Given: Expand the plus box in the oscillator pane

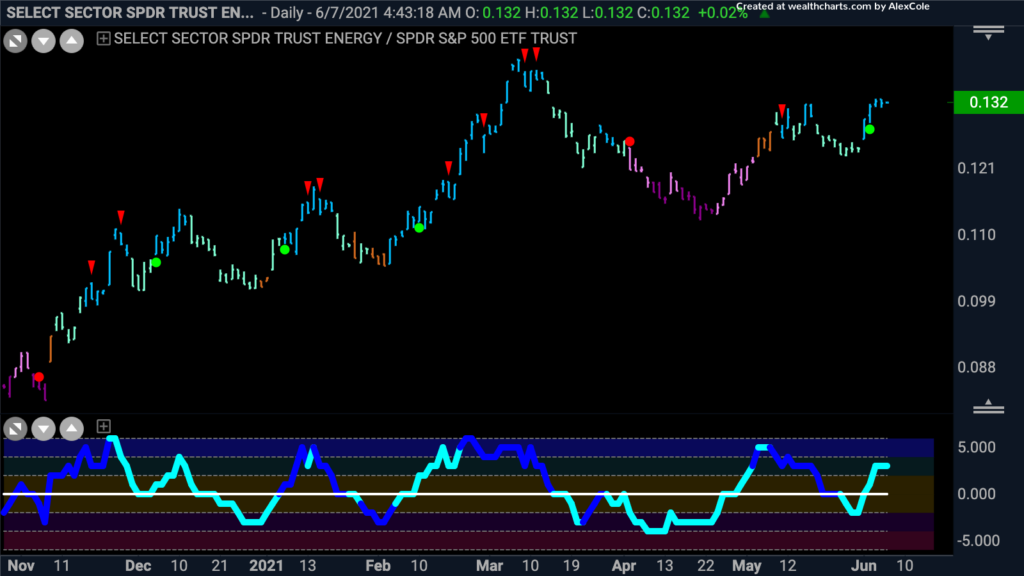Looking at the screenshot, I should [103, 426].
